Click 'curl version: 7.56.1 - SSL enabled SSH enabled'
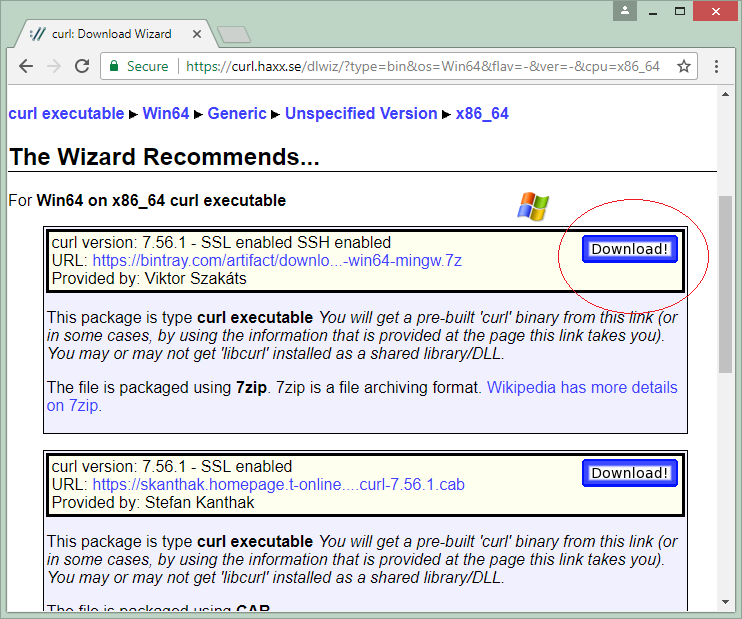 [221, 242]
